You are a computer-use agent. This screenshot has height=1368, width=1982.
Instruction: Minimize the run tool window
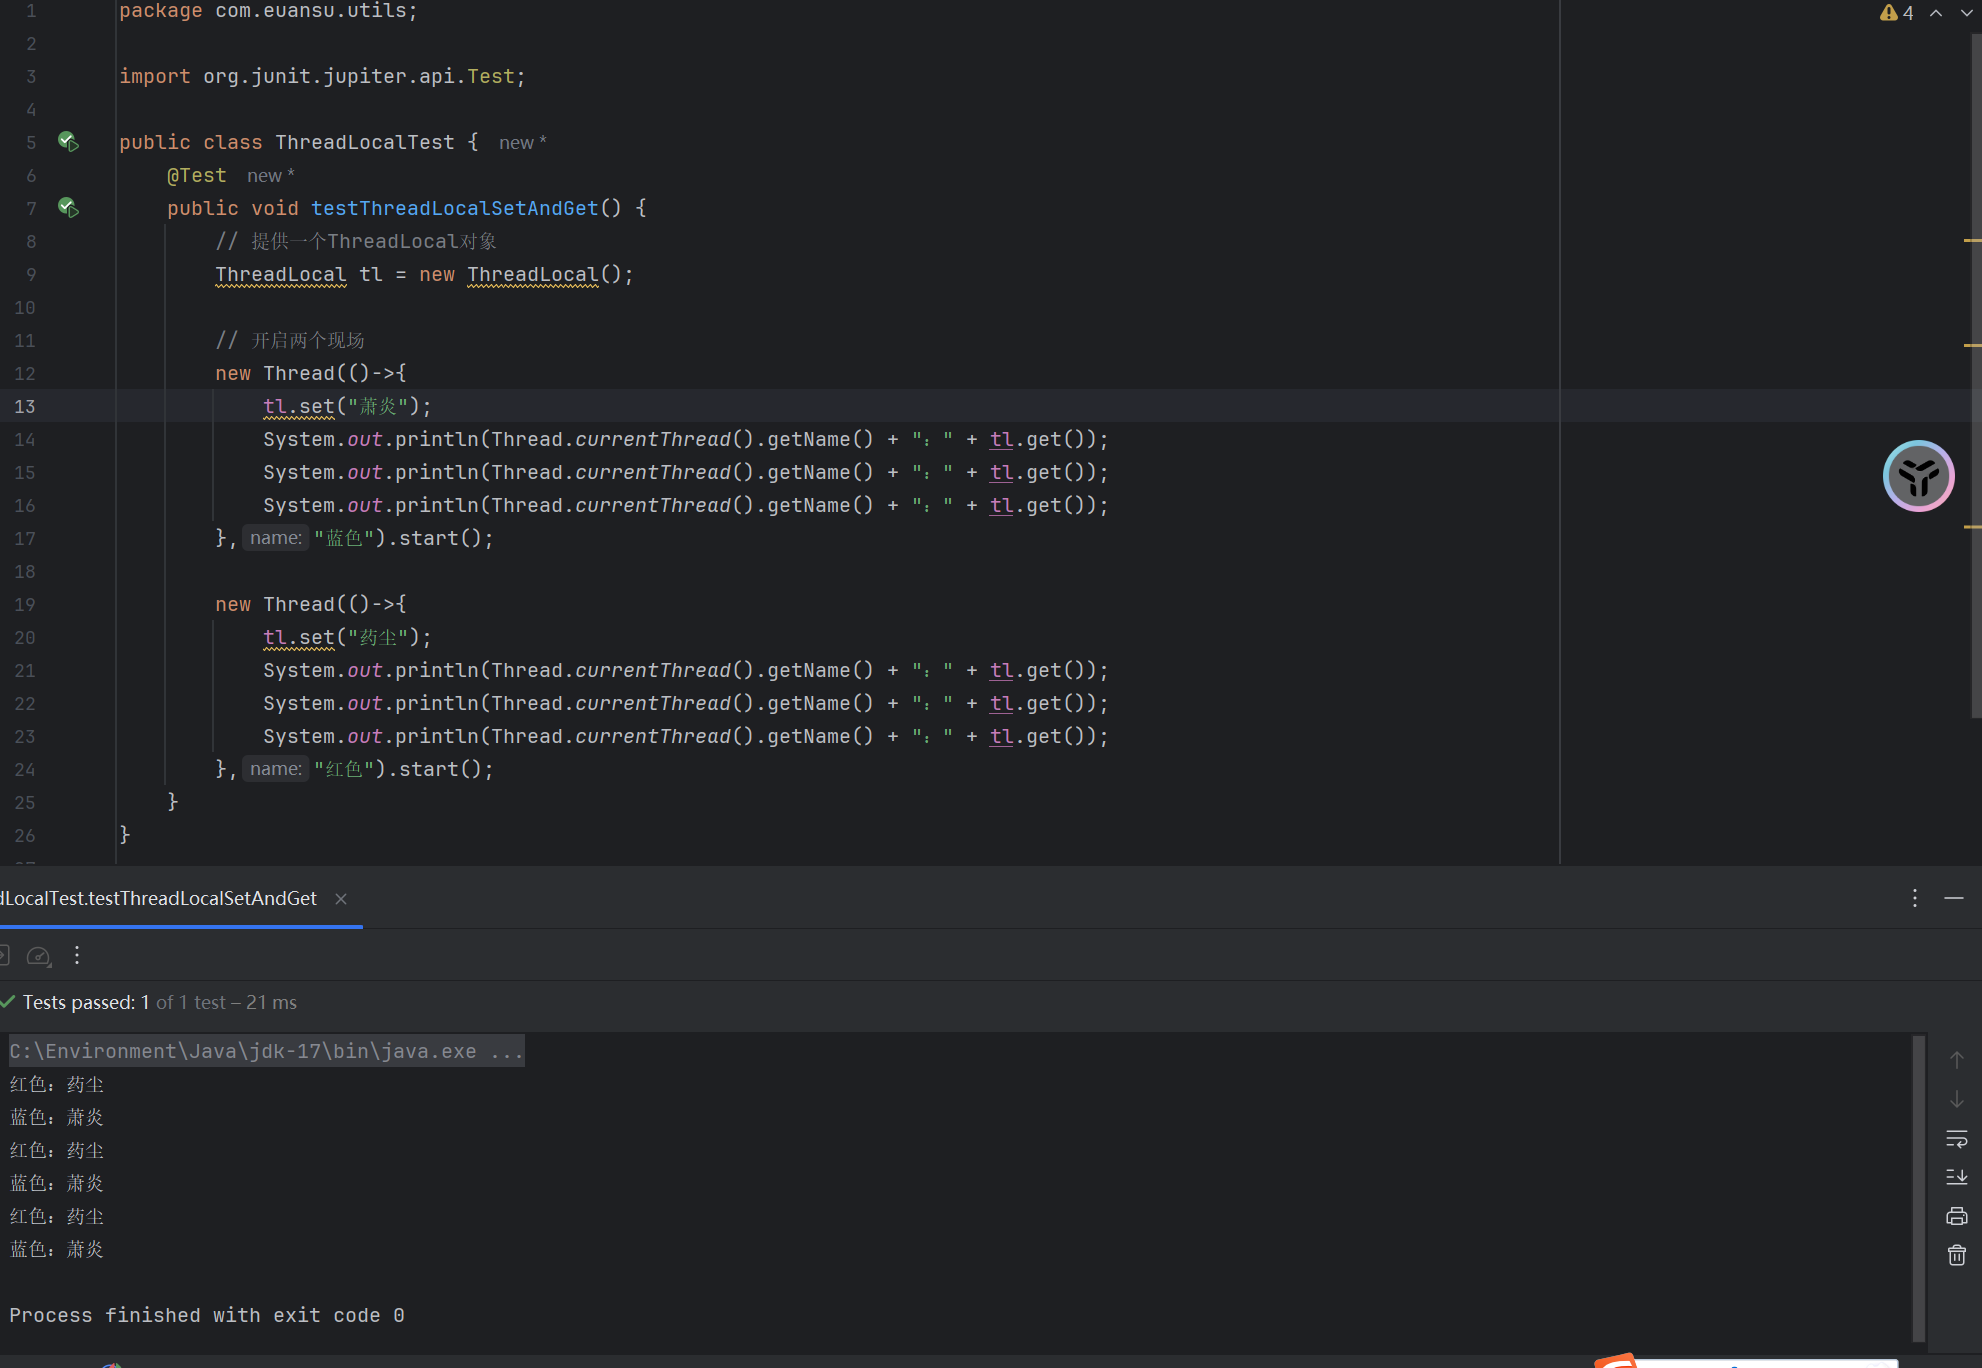(1954, 898)
